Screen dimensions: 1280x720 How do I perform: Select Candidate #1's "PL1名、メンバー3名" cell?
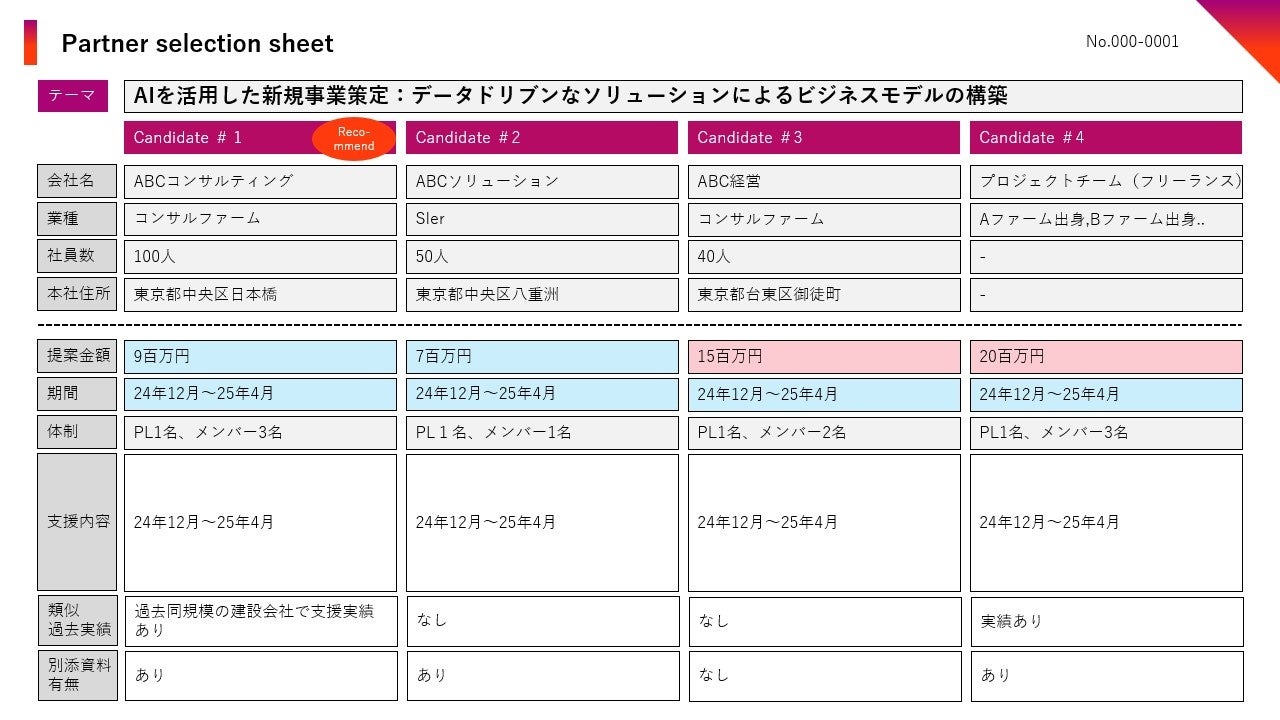point(260,433)
